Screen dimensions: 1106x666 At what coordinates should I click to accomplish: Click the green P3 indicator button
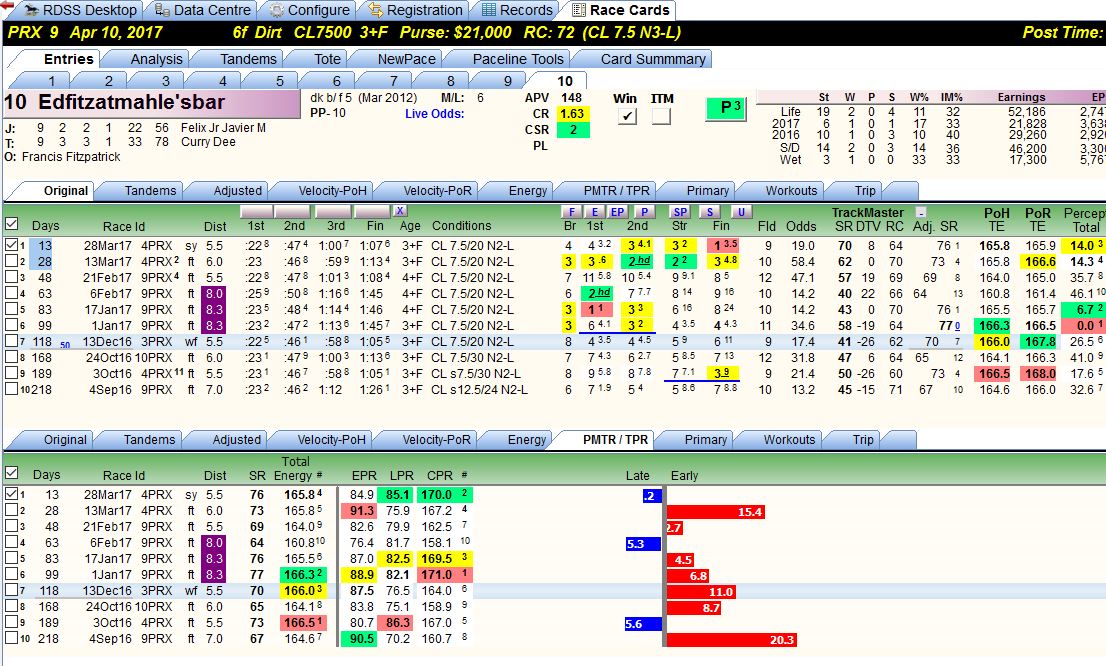click(726, 108)
